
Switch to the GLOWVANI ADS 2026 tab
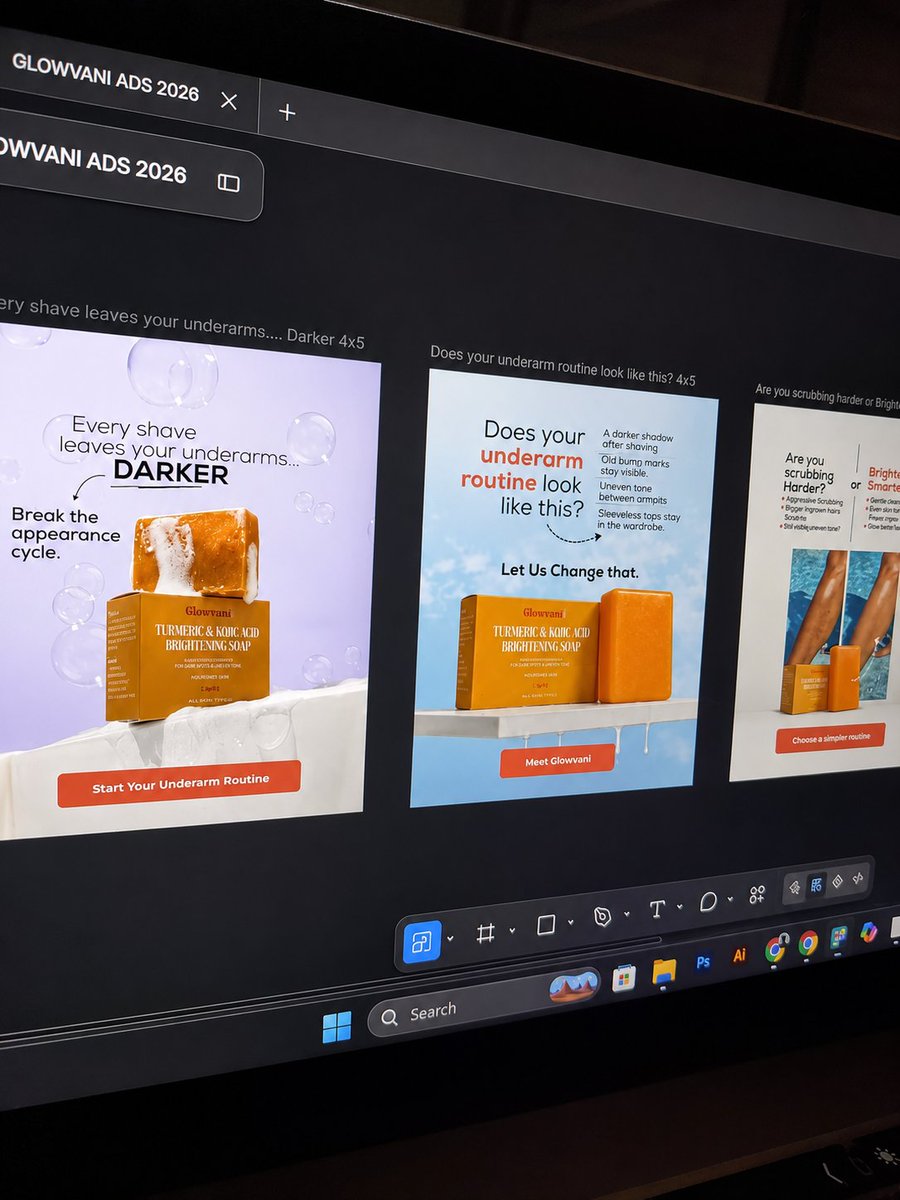pos(105,77)
